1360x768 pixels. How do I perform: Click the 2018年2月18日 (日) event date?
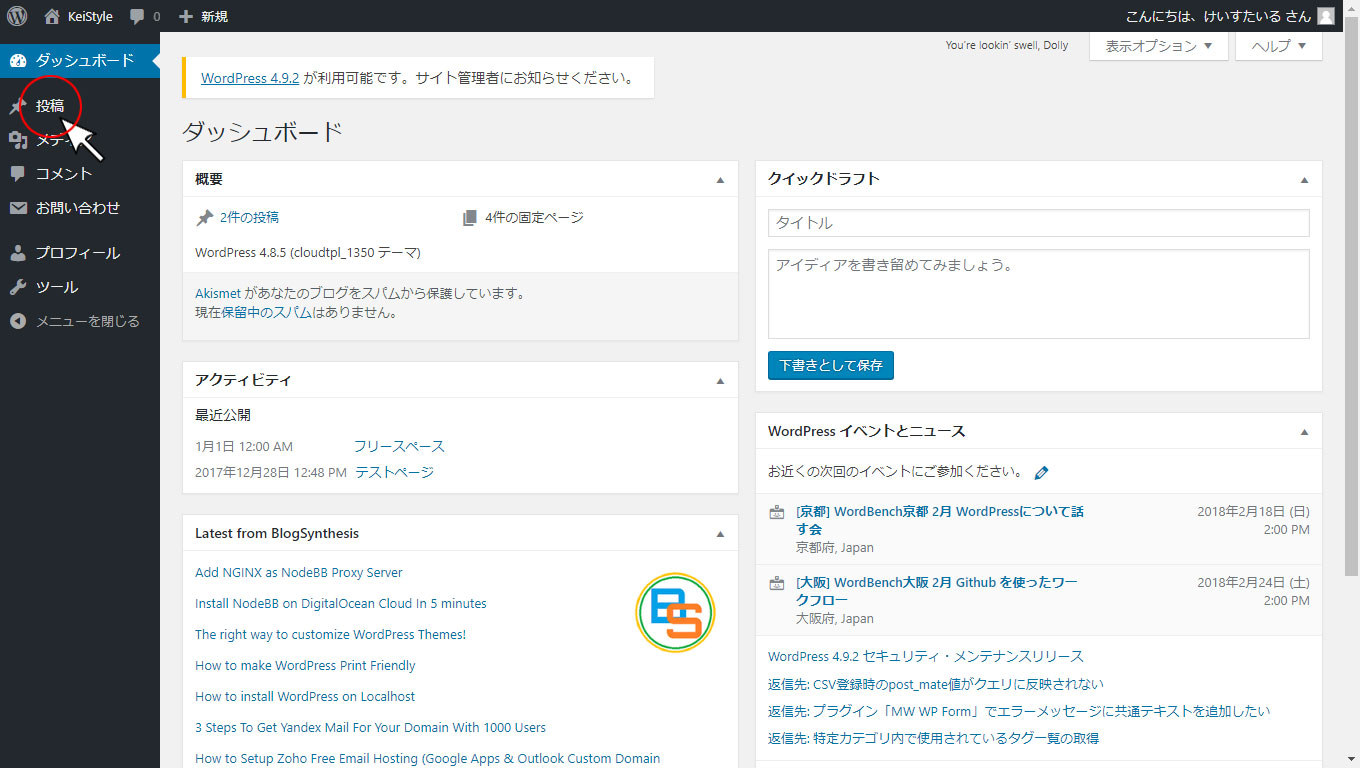coord(1254,511)
